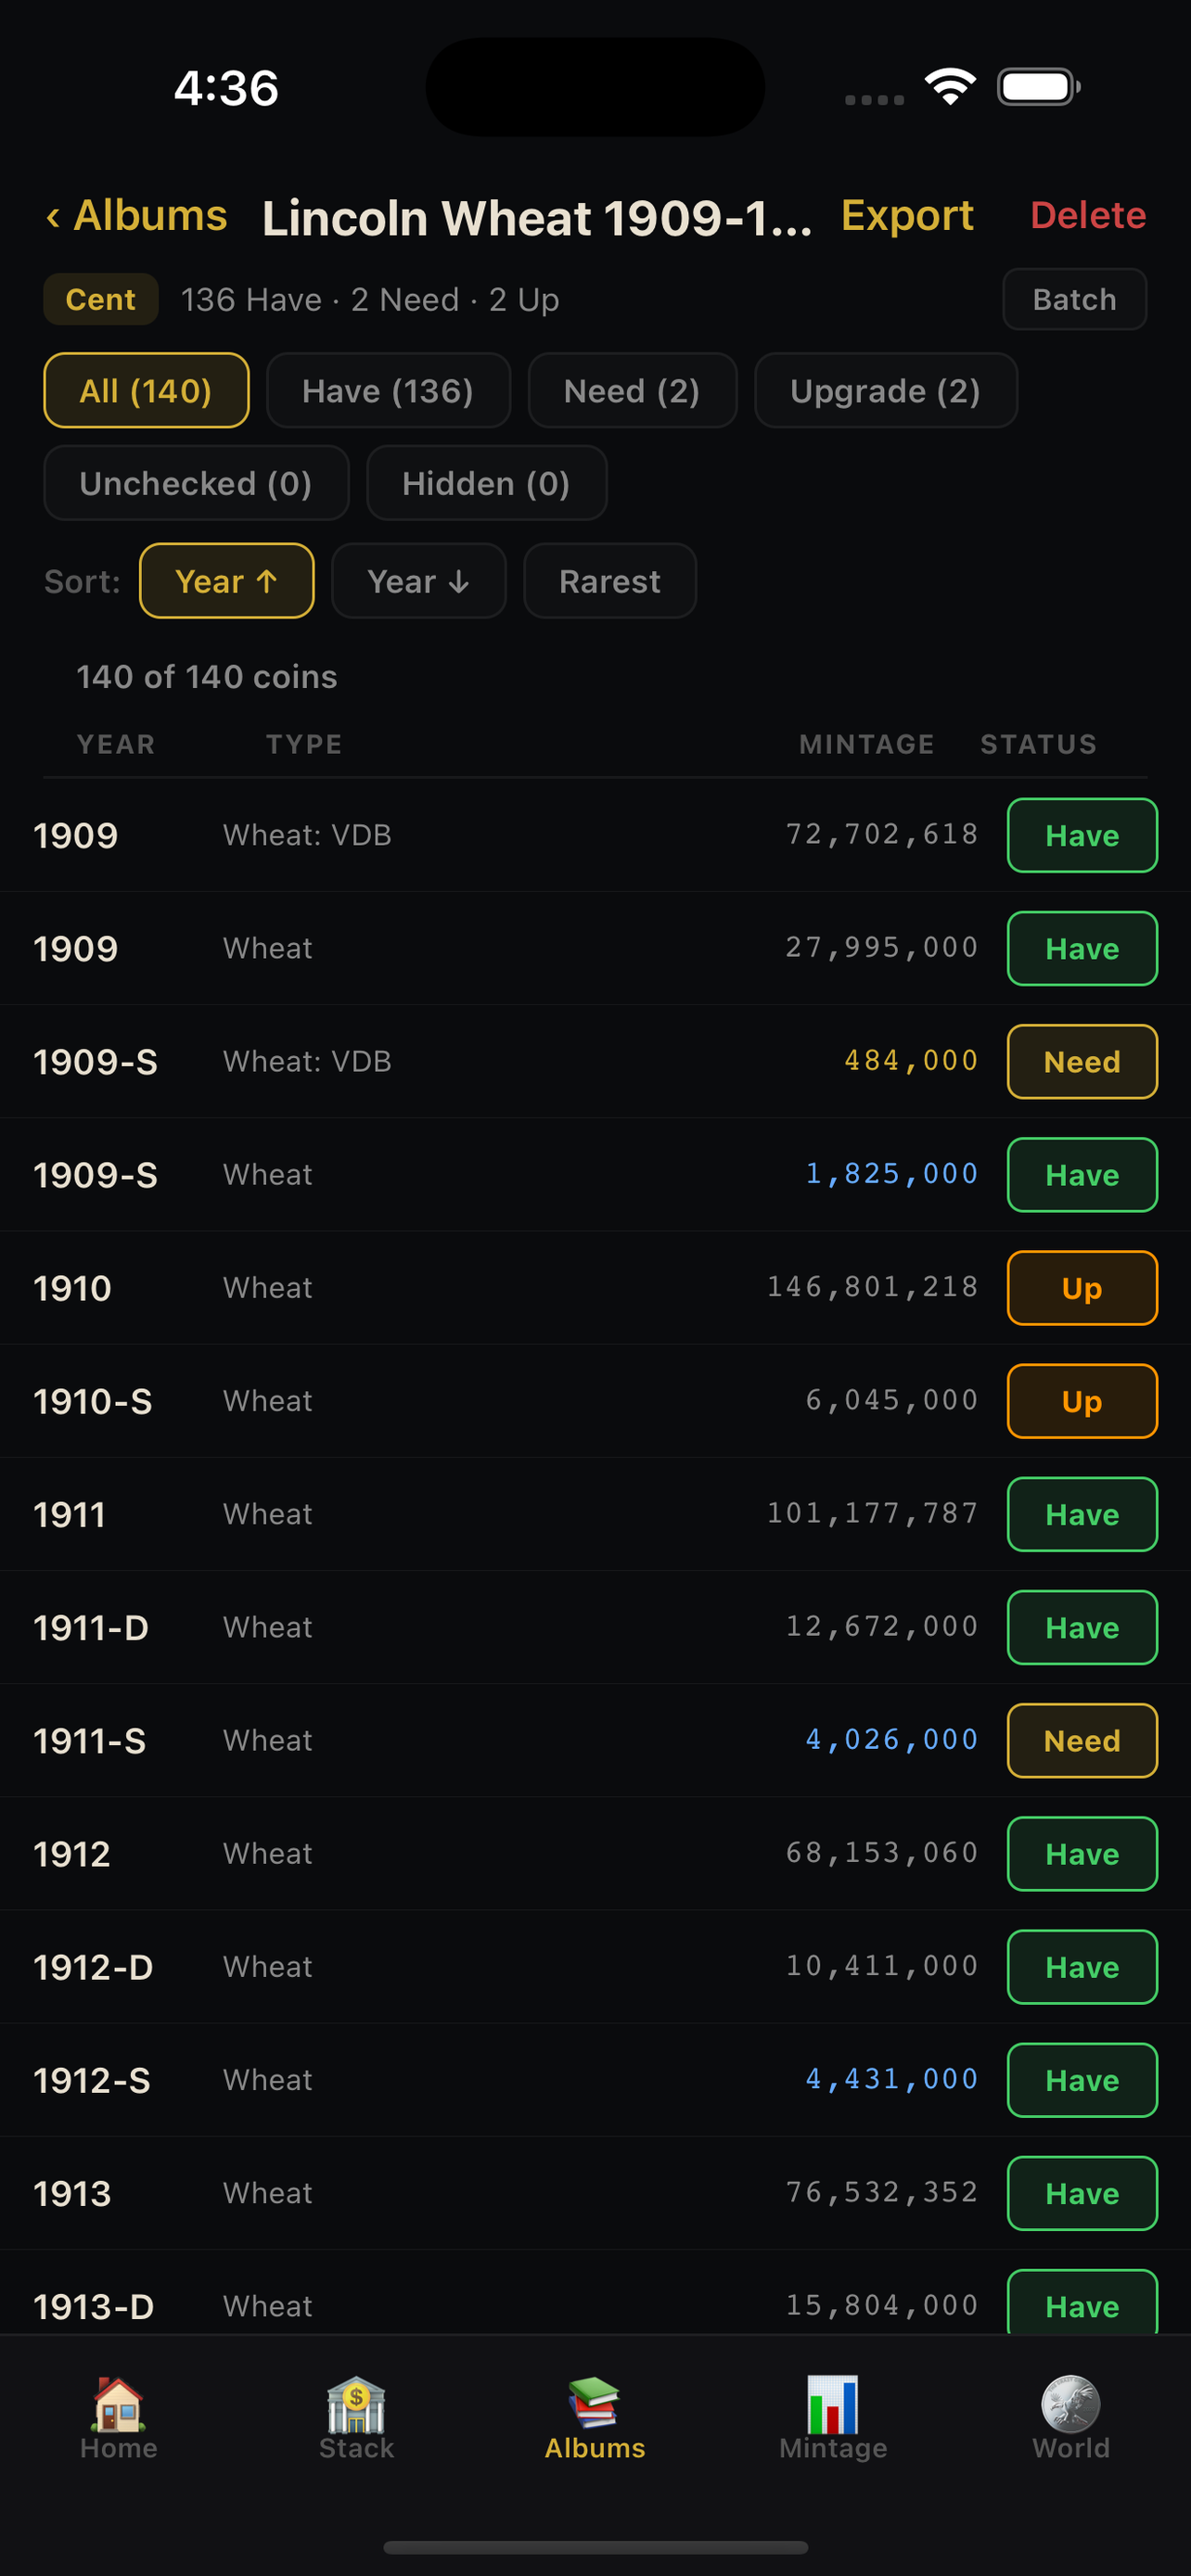
Task: Open Batch editing mode
Action: click(x=1074, y=299)
